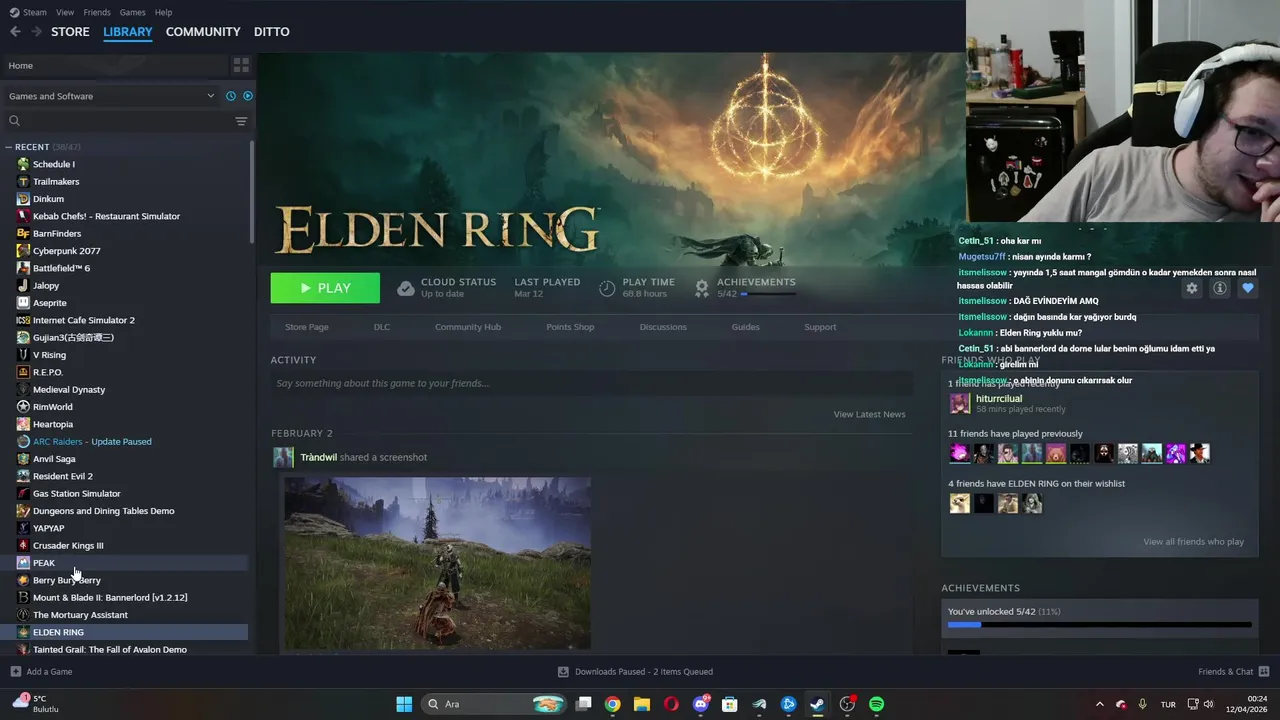This screenshot has height=720, width=1280.
Task: Toggle the recent activity clock filter
Action: [230, 96]
